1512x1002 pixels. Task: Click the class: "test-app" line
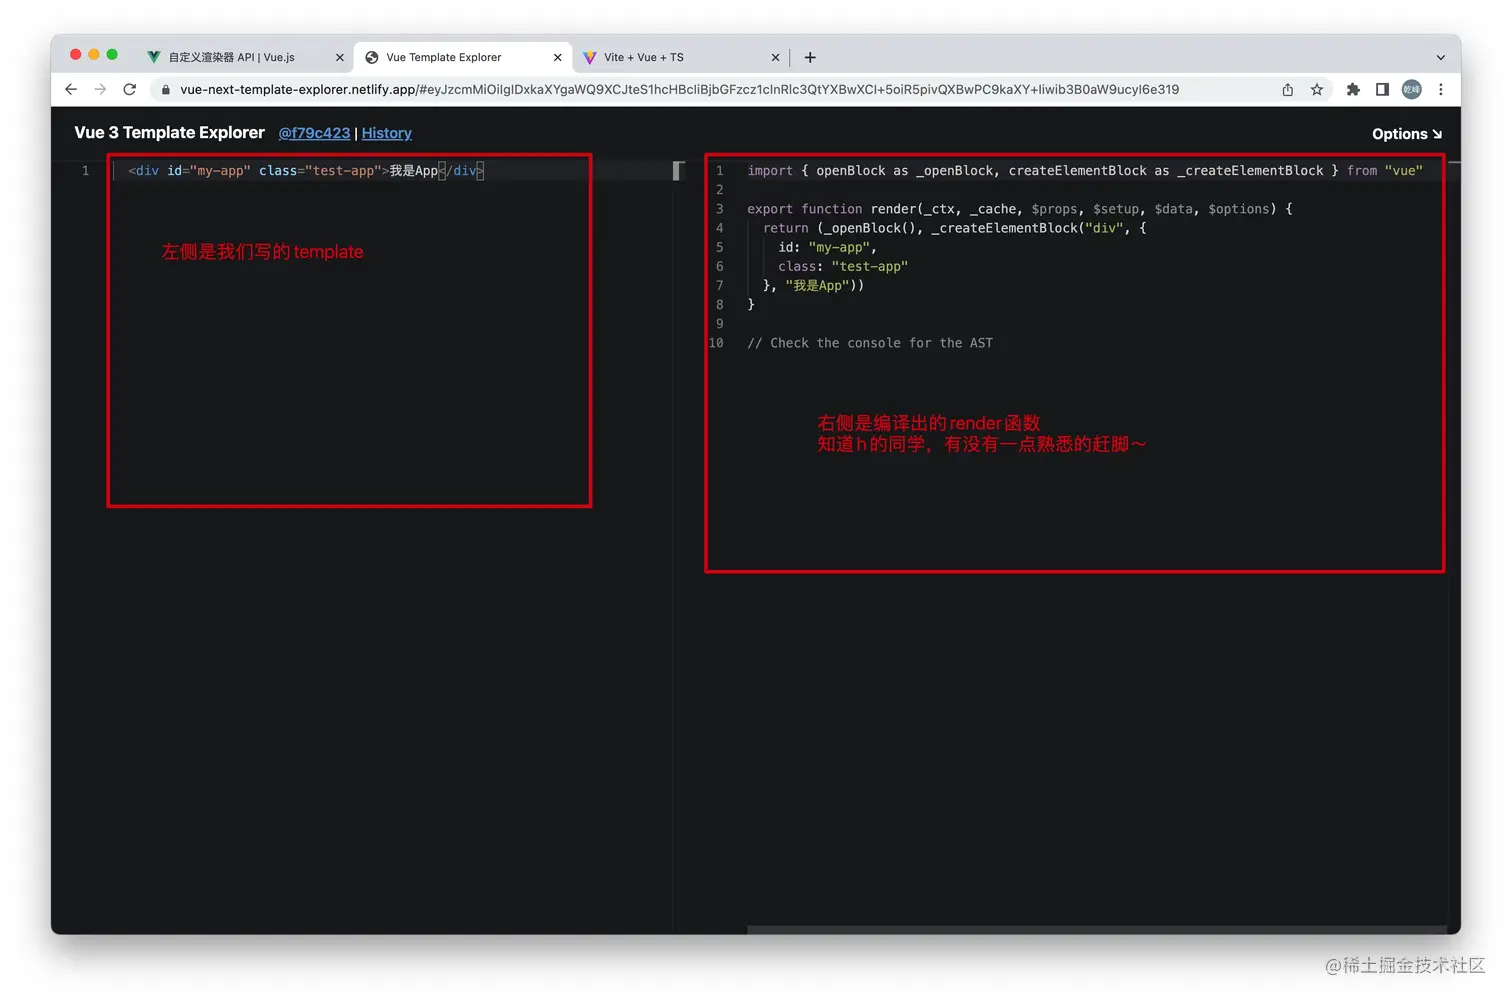click(843, 266)
